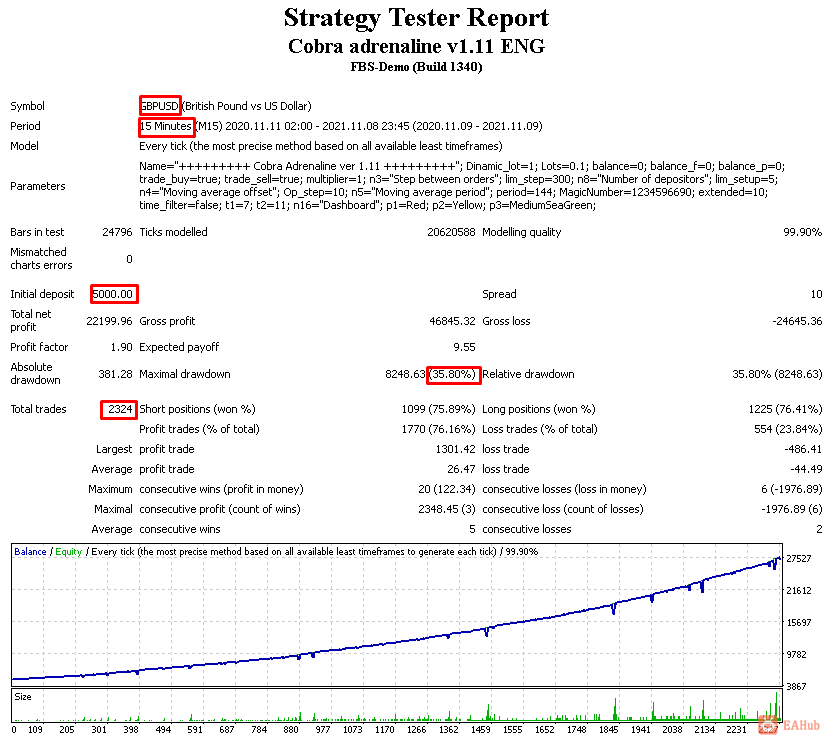This screenshot has height=740, width=829.
Task: Click the 15 Minutes period value
Action: pos(165,126)
